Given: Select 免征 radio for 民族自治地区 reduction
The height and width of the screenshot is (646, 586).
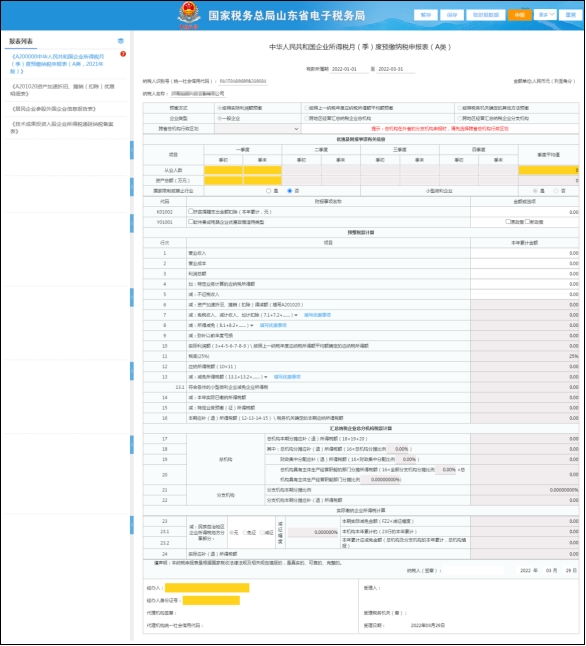Looking at the screenshot, I should [245, 532].
